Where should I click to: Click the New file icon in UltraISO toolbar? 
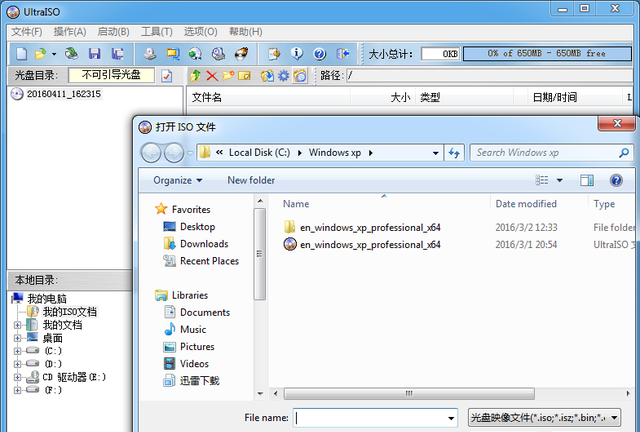click(x=21, y=53)
